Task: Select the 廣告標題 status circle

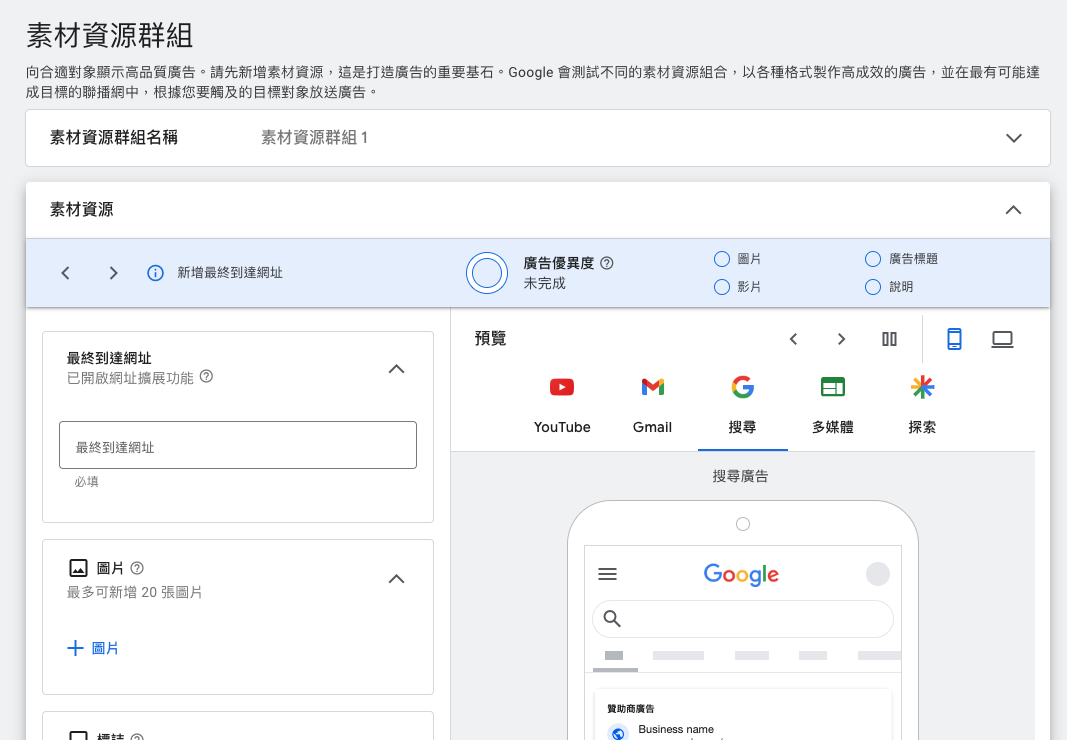Action: point(873,259)
